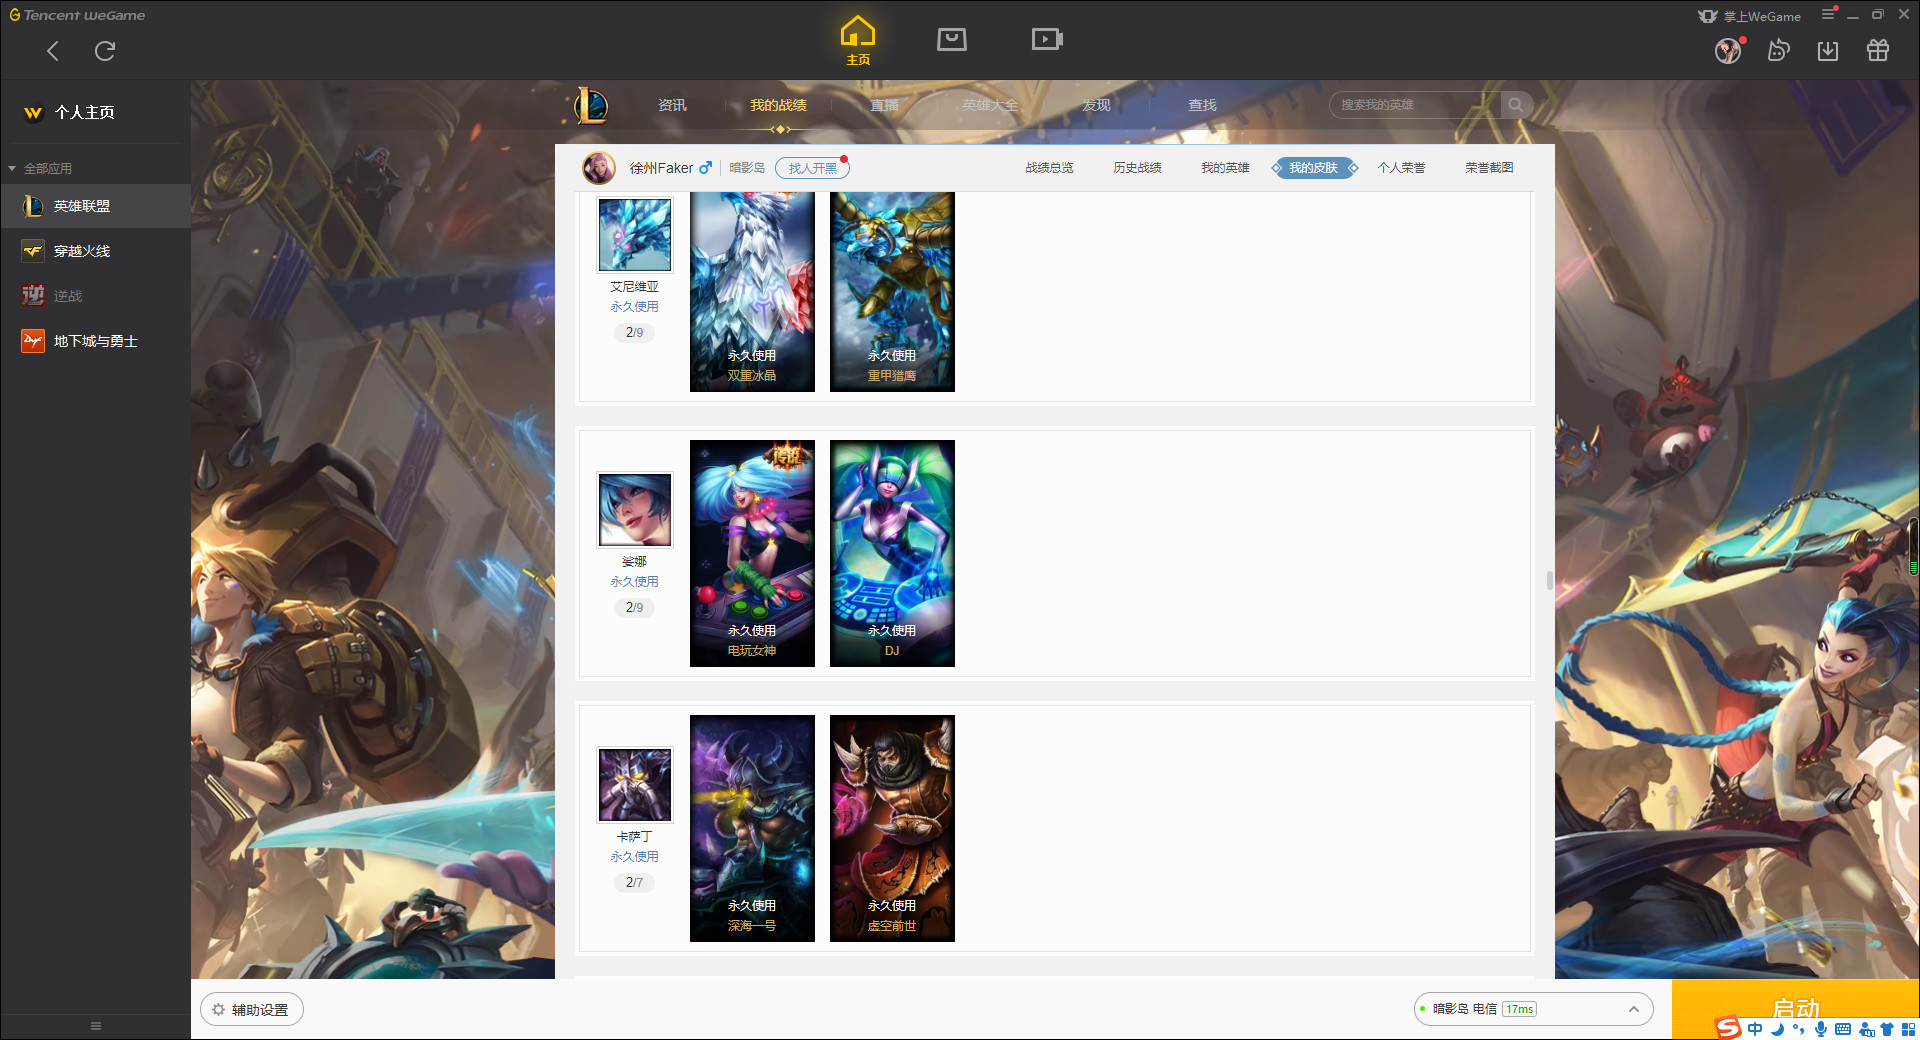1920x1040 pixels.
Task: Open the 双重冰晶 skin card
Action: (x=752, y=291)
